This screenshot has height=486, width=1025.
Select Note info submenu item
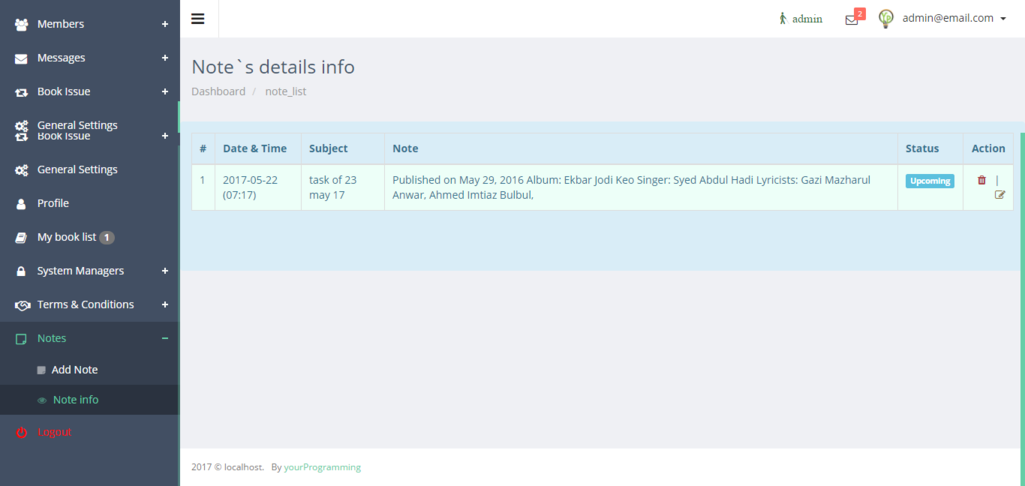[75, 400]
